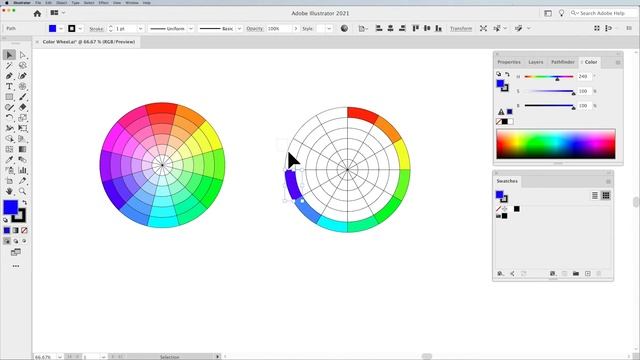Viewport: 640px width, 360px height.
Task: Click the Transform link in control bar
Action: point(461,29)
